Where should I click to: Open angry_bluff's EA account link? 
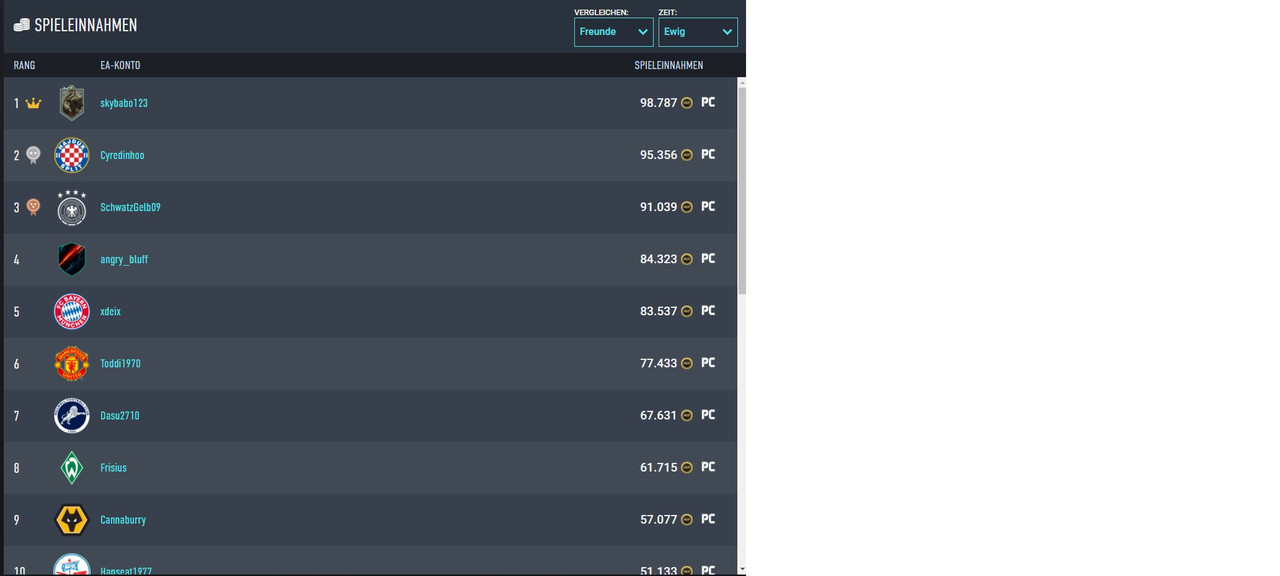[124, 260]
